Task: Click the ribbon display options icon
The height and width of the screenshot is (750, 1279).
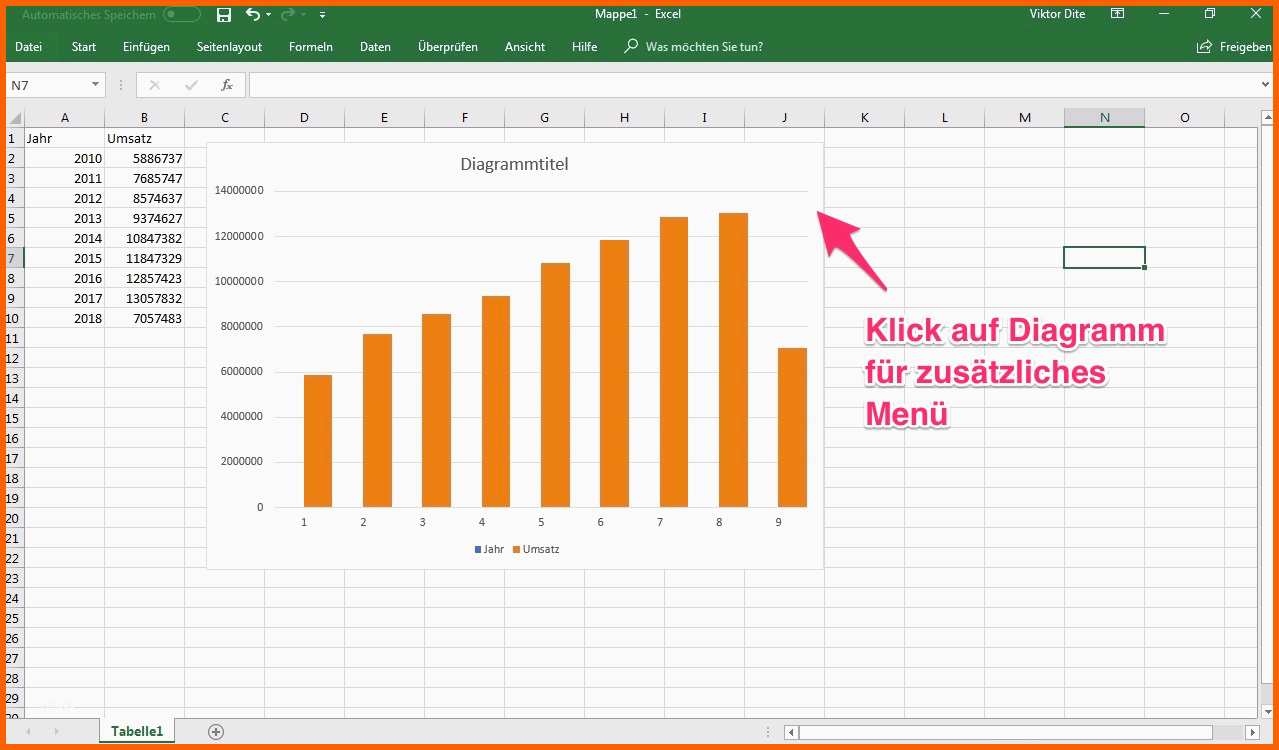Action: 1117,14
